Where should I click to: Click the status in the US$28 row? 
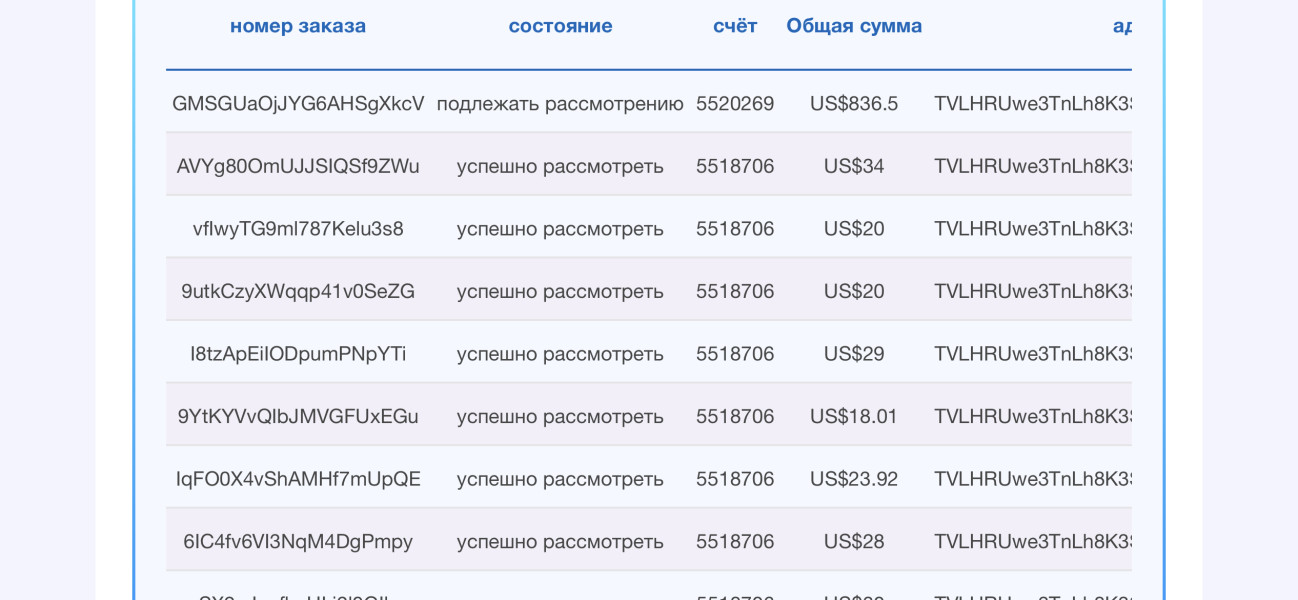[560, 541]
